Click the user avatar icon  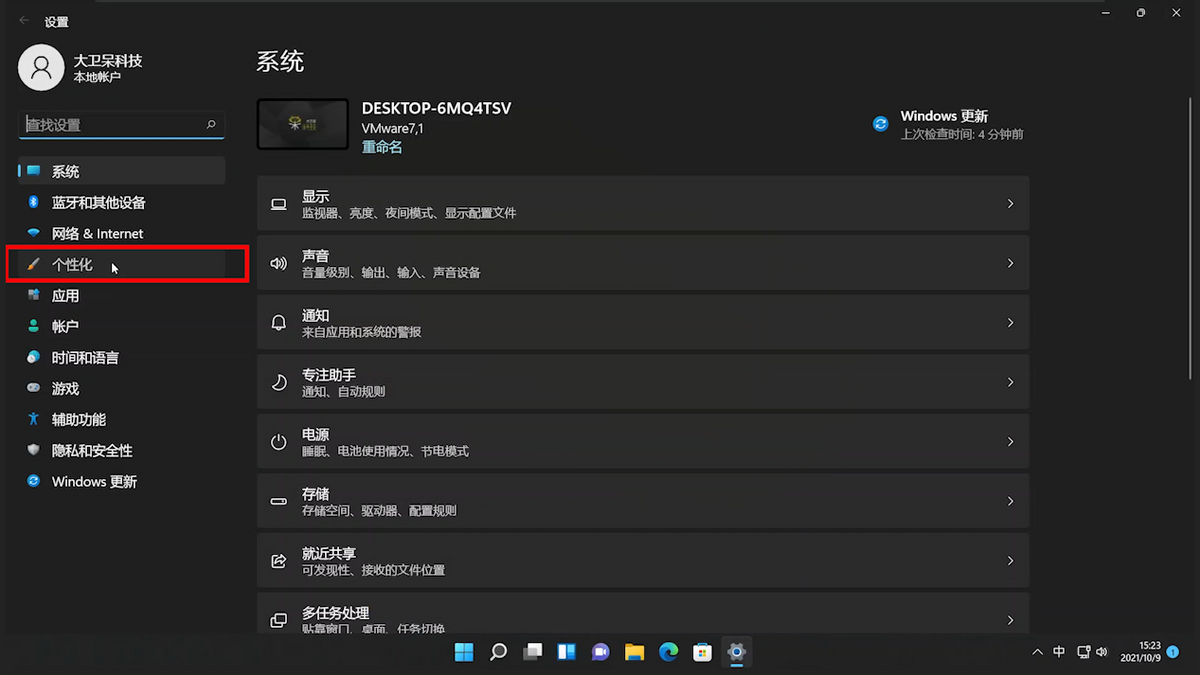(41, 67)
